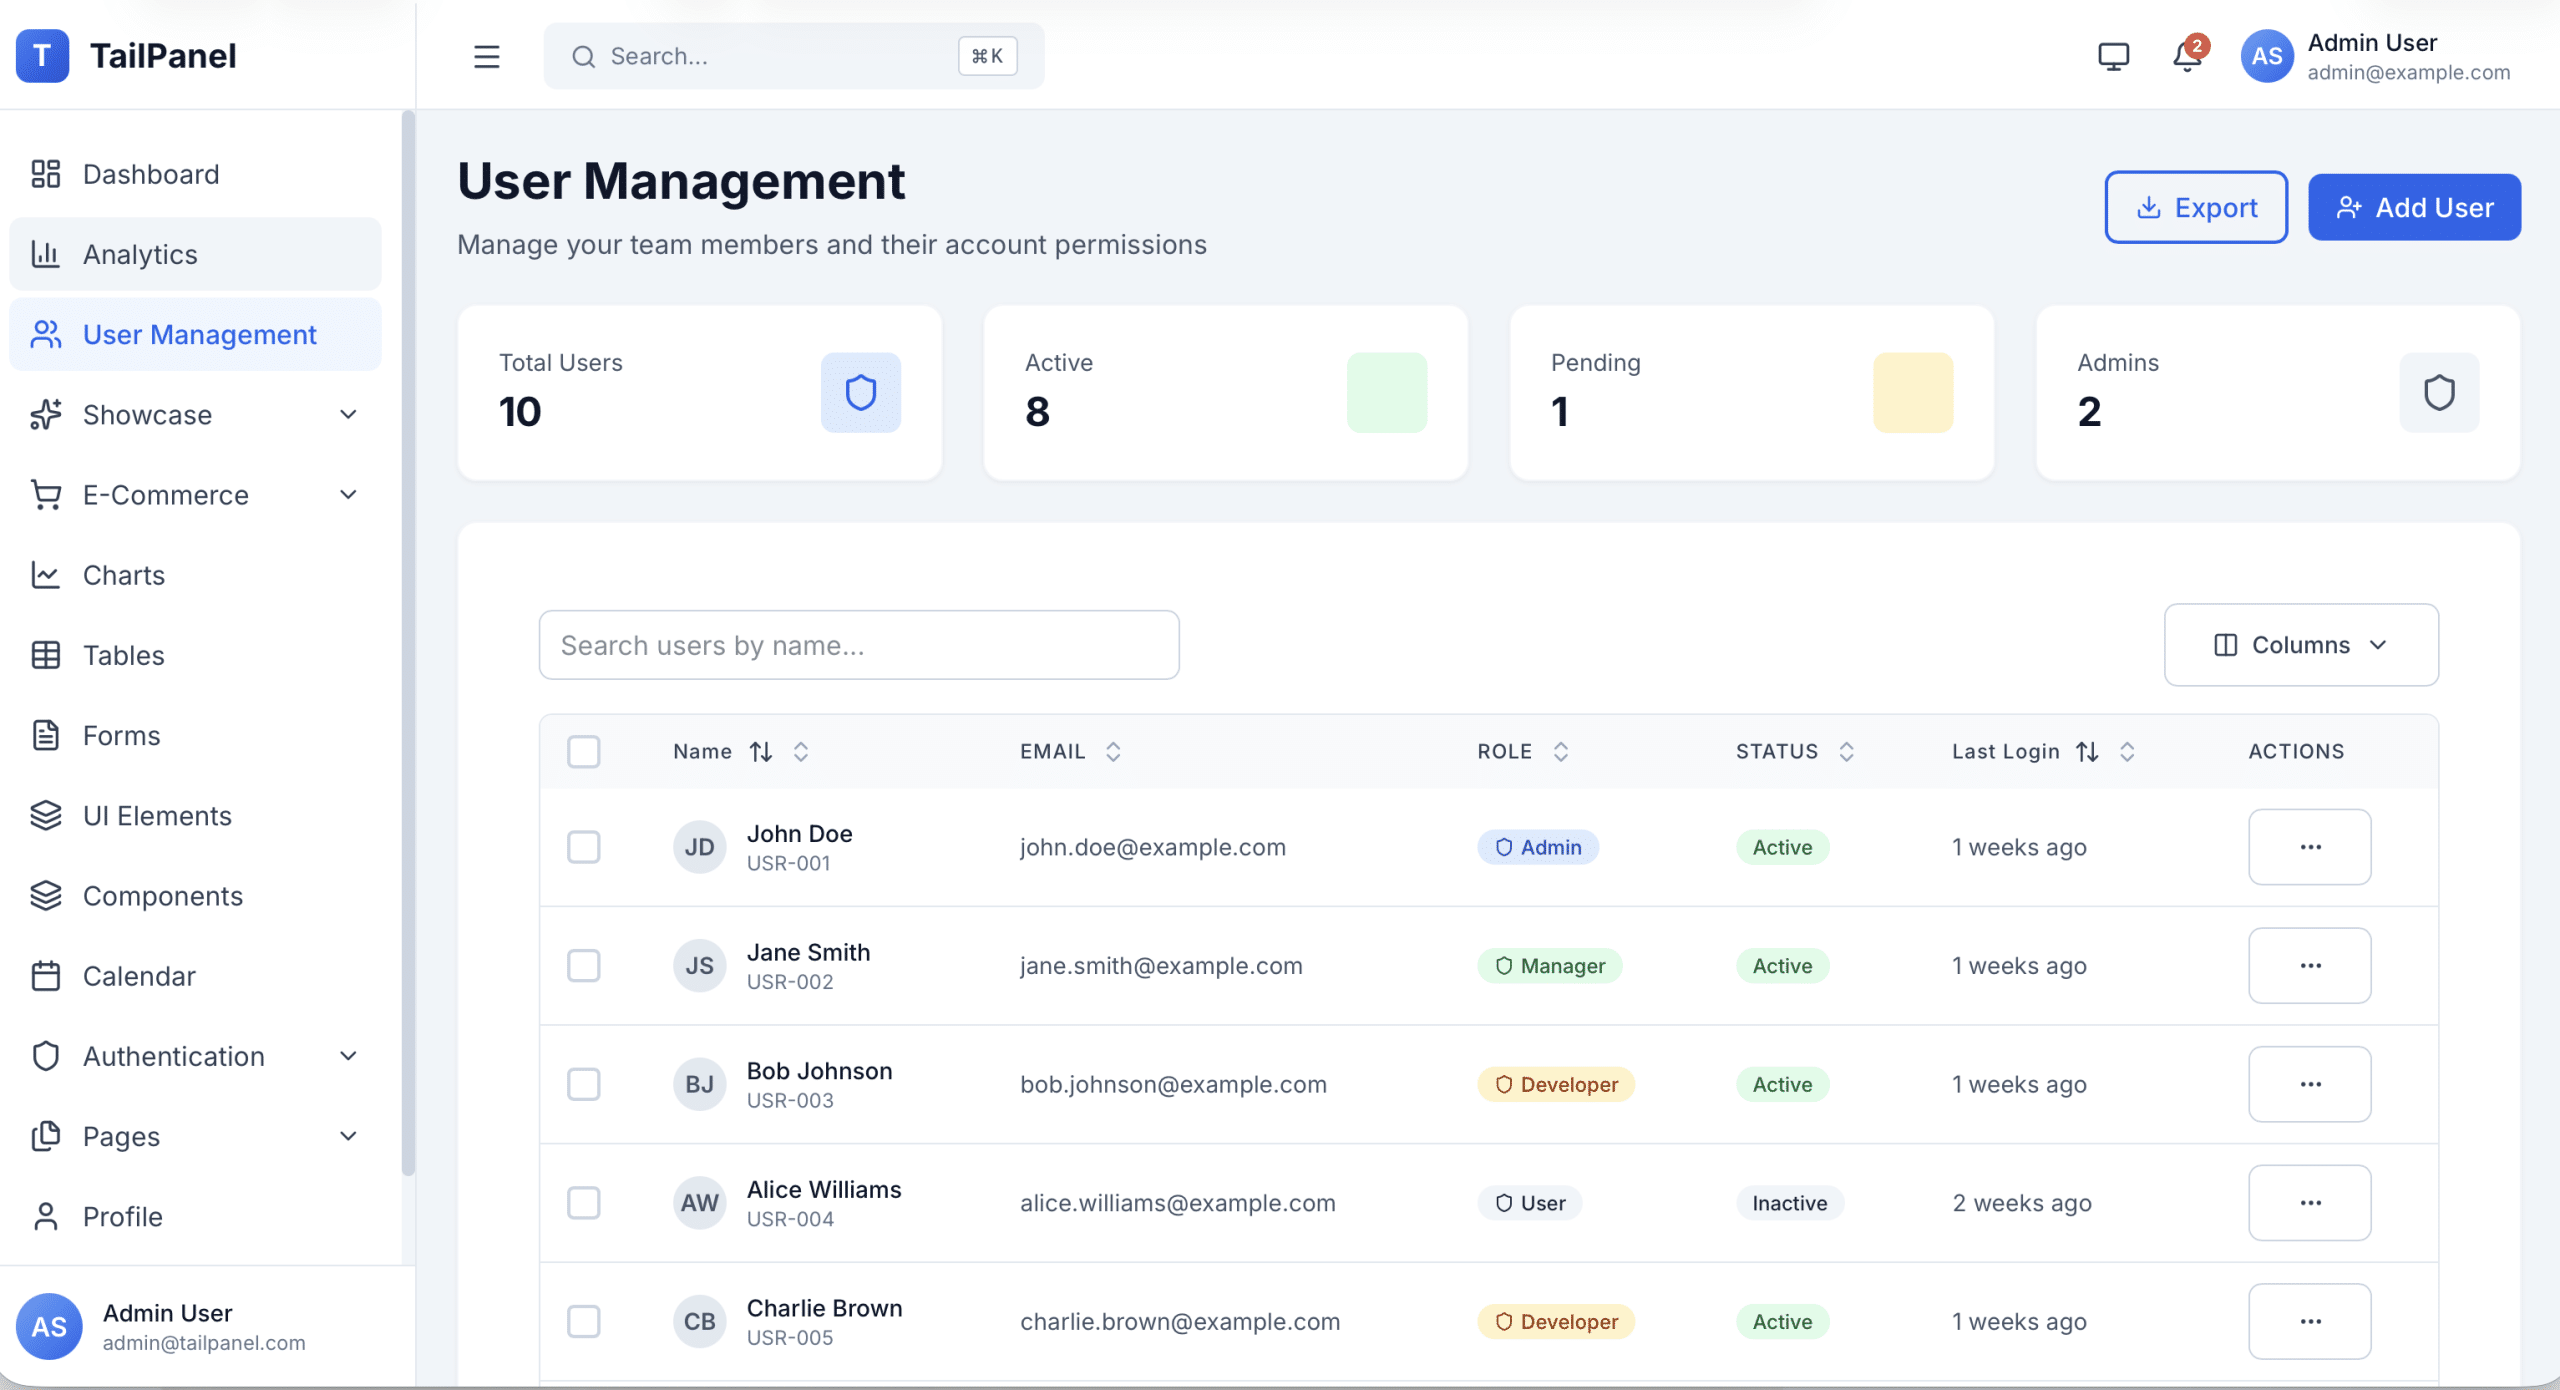This screenshot has height=1390, width=2560.
Task: Click the hamburger menu sidebar toggle icon
Action: [486, 57]
